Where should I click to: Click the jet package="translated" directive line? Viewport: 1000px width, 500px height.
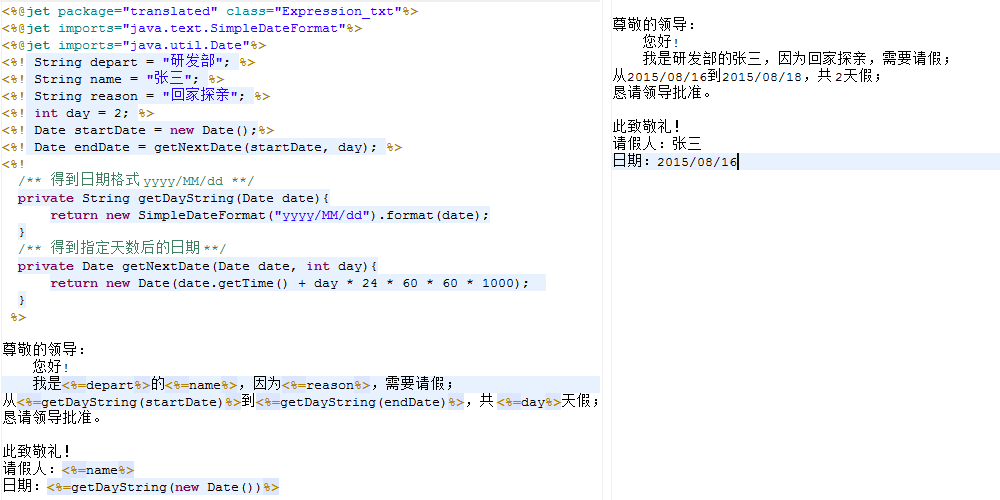point(210,11)
